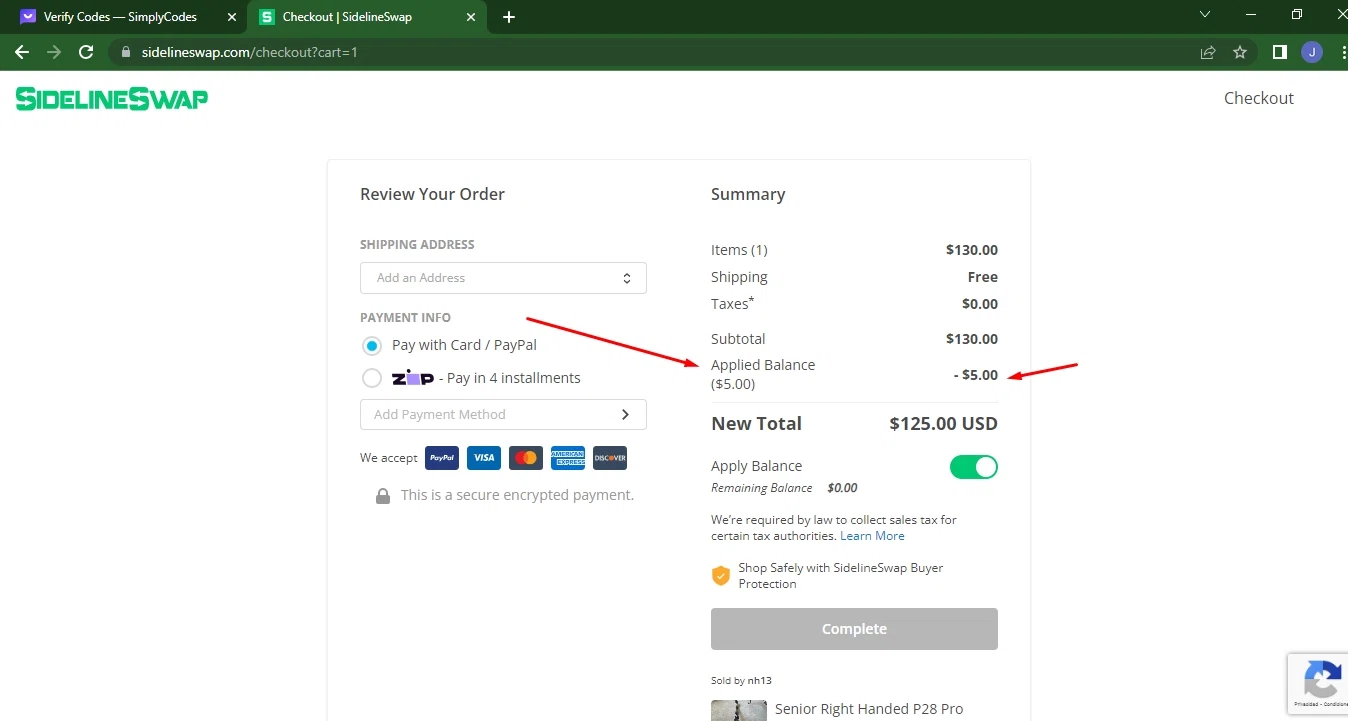Open seller nh13 profile link
The height and width of the screenshot is (721, 1348).
tap(759, 680)
